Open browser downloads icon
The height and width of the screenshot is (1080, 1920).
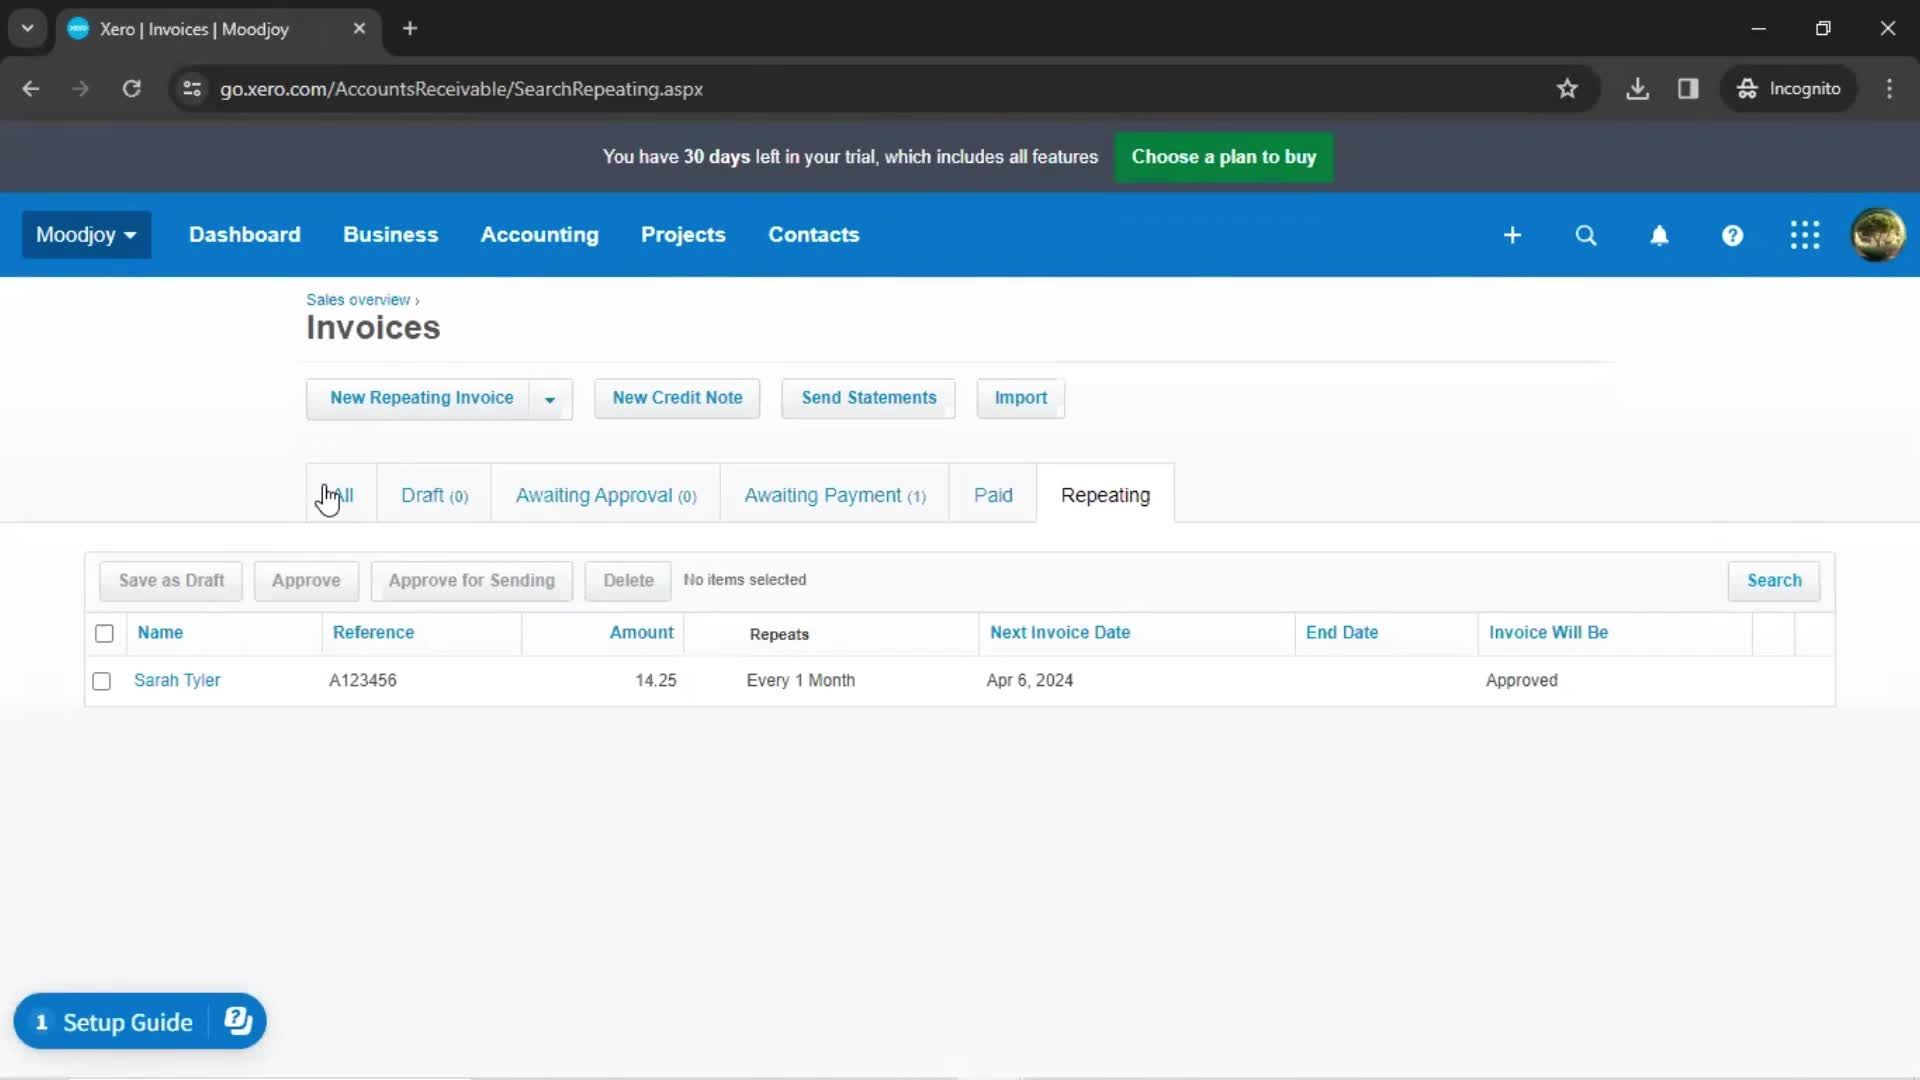pos(1637,88)
